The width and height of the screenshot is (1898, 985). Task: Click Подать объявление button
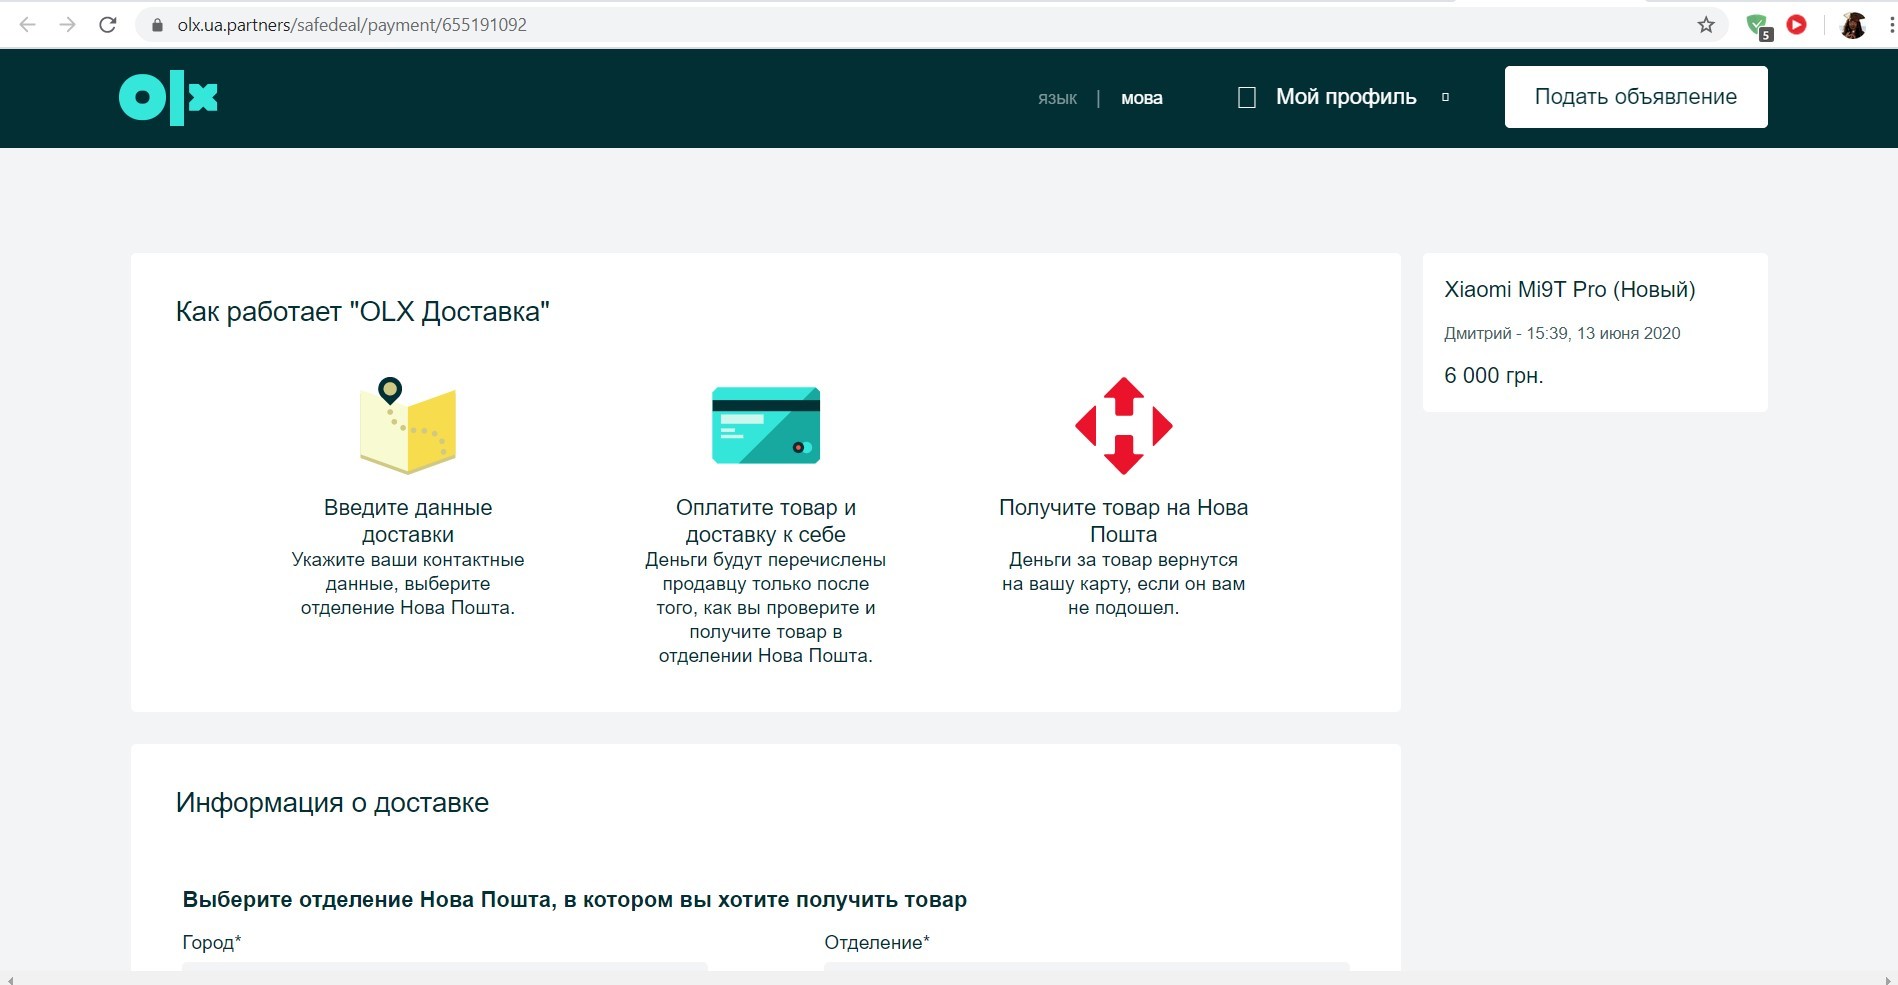click(x=1636, y=97)
